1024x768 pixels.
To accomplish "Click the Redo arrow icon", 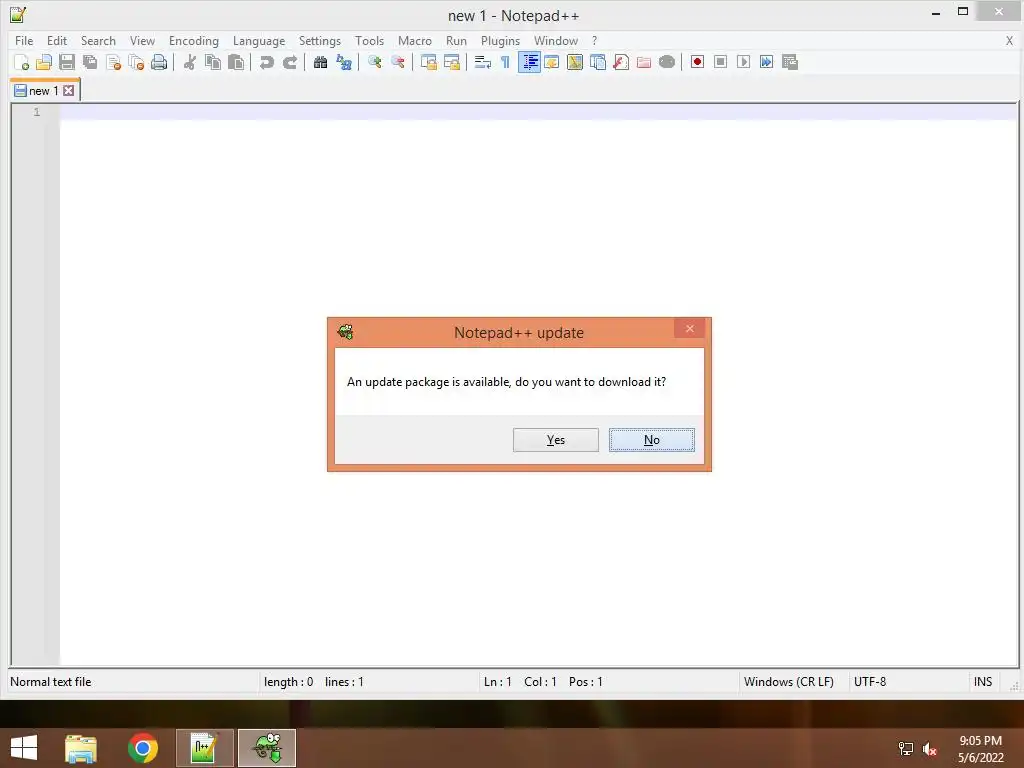I will coord(290,62).
